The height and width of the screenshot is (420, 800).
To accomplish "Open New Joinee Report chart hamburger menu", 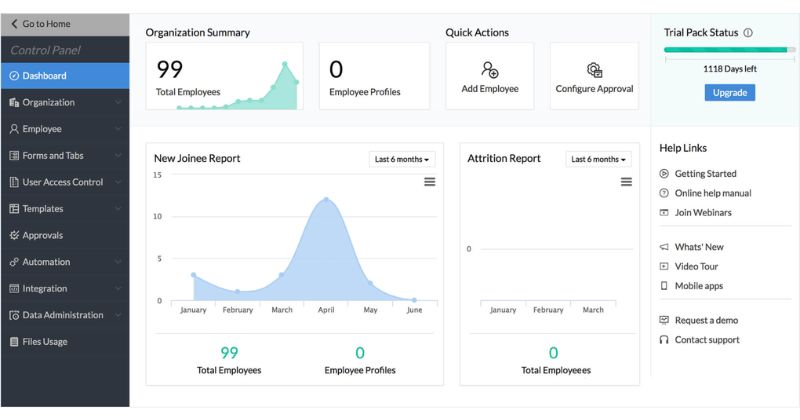I will [430, 182].
